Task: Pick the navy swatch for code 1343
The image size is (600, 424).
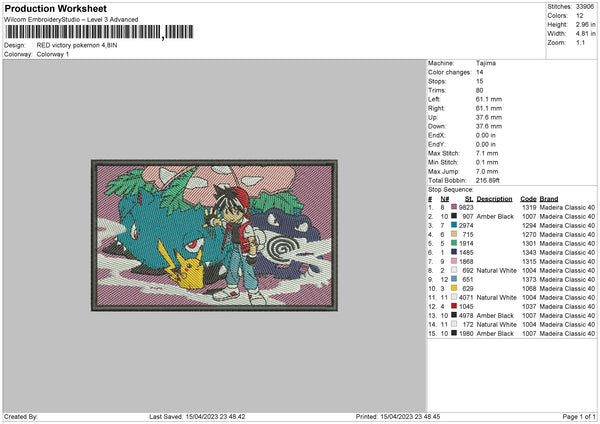Action: (454, 252)
